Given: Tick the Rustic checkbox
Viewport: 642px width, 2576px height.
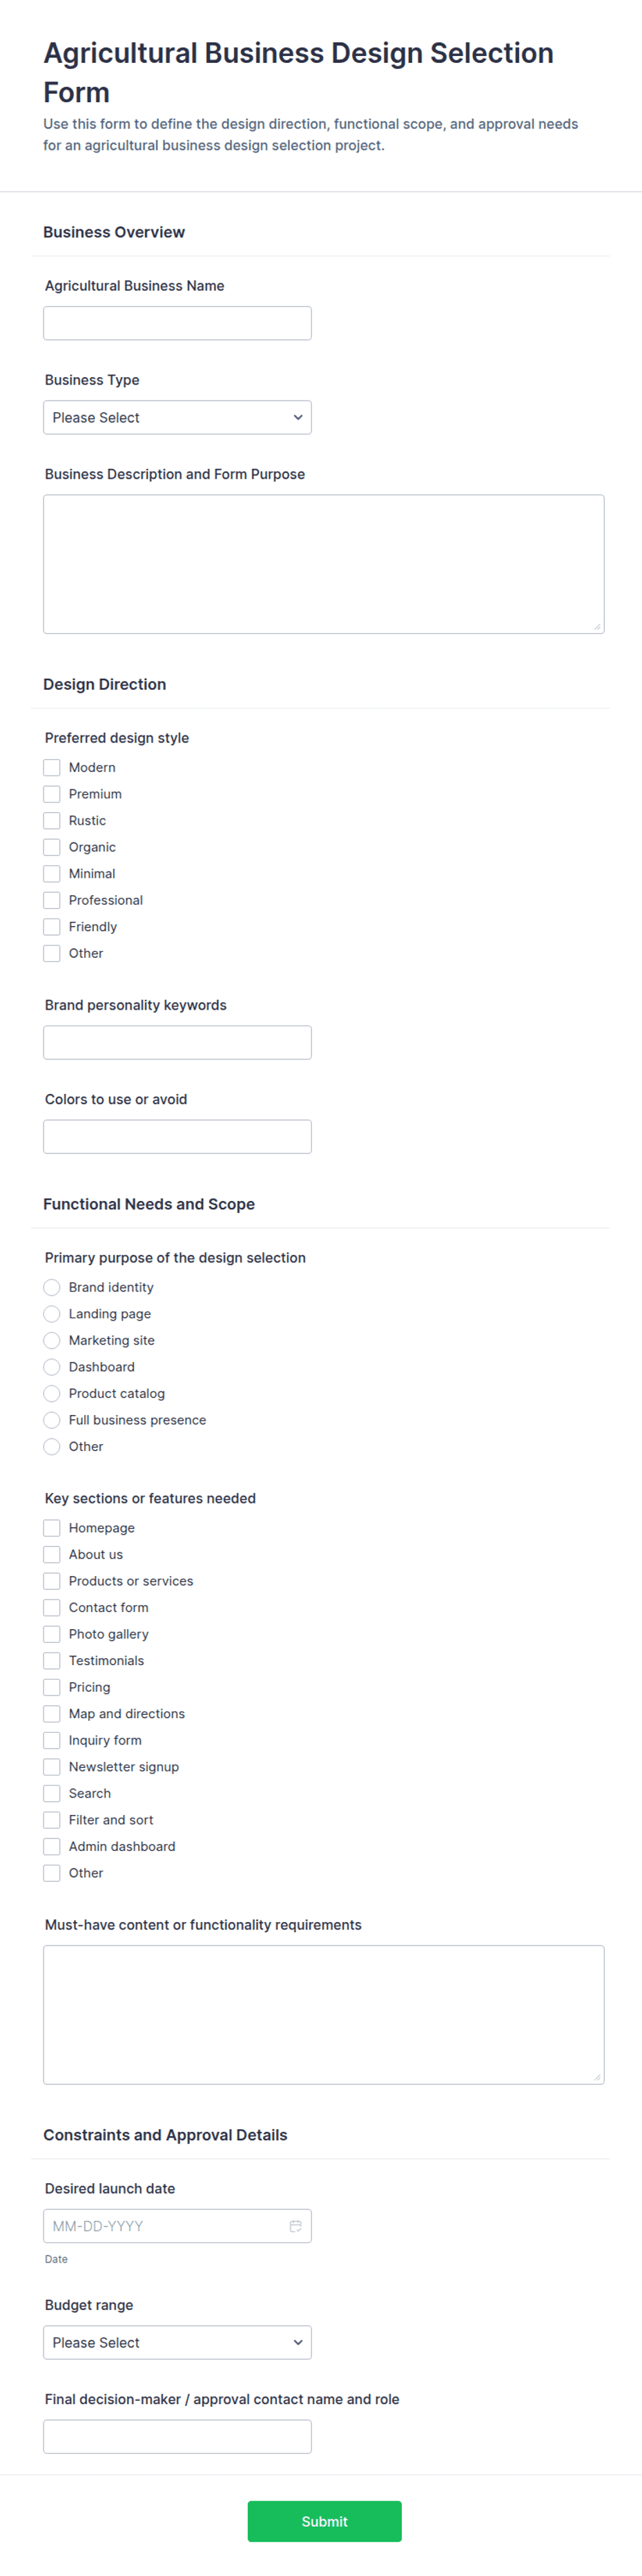Looking at the screenshot, I should [x=52, y=820].
